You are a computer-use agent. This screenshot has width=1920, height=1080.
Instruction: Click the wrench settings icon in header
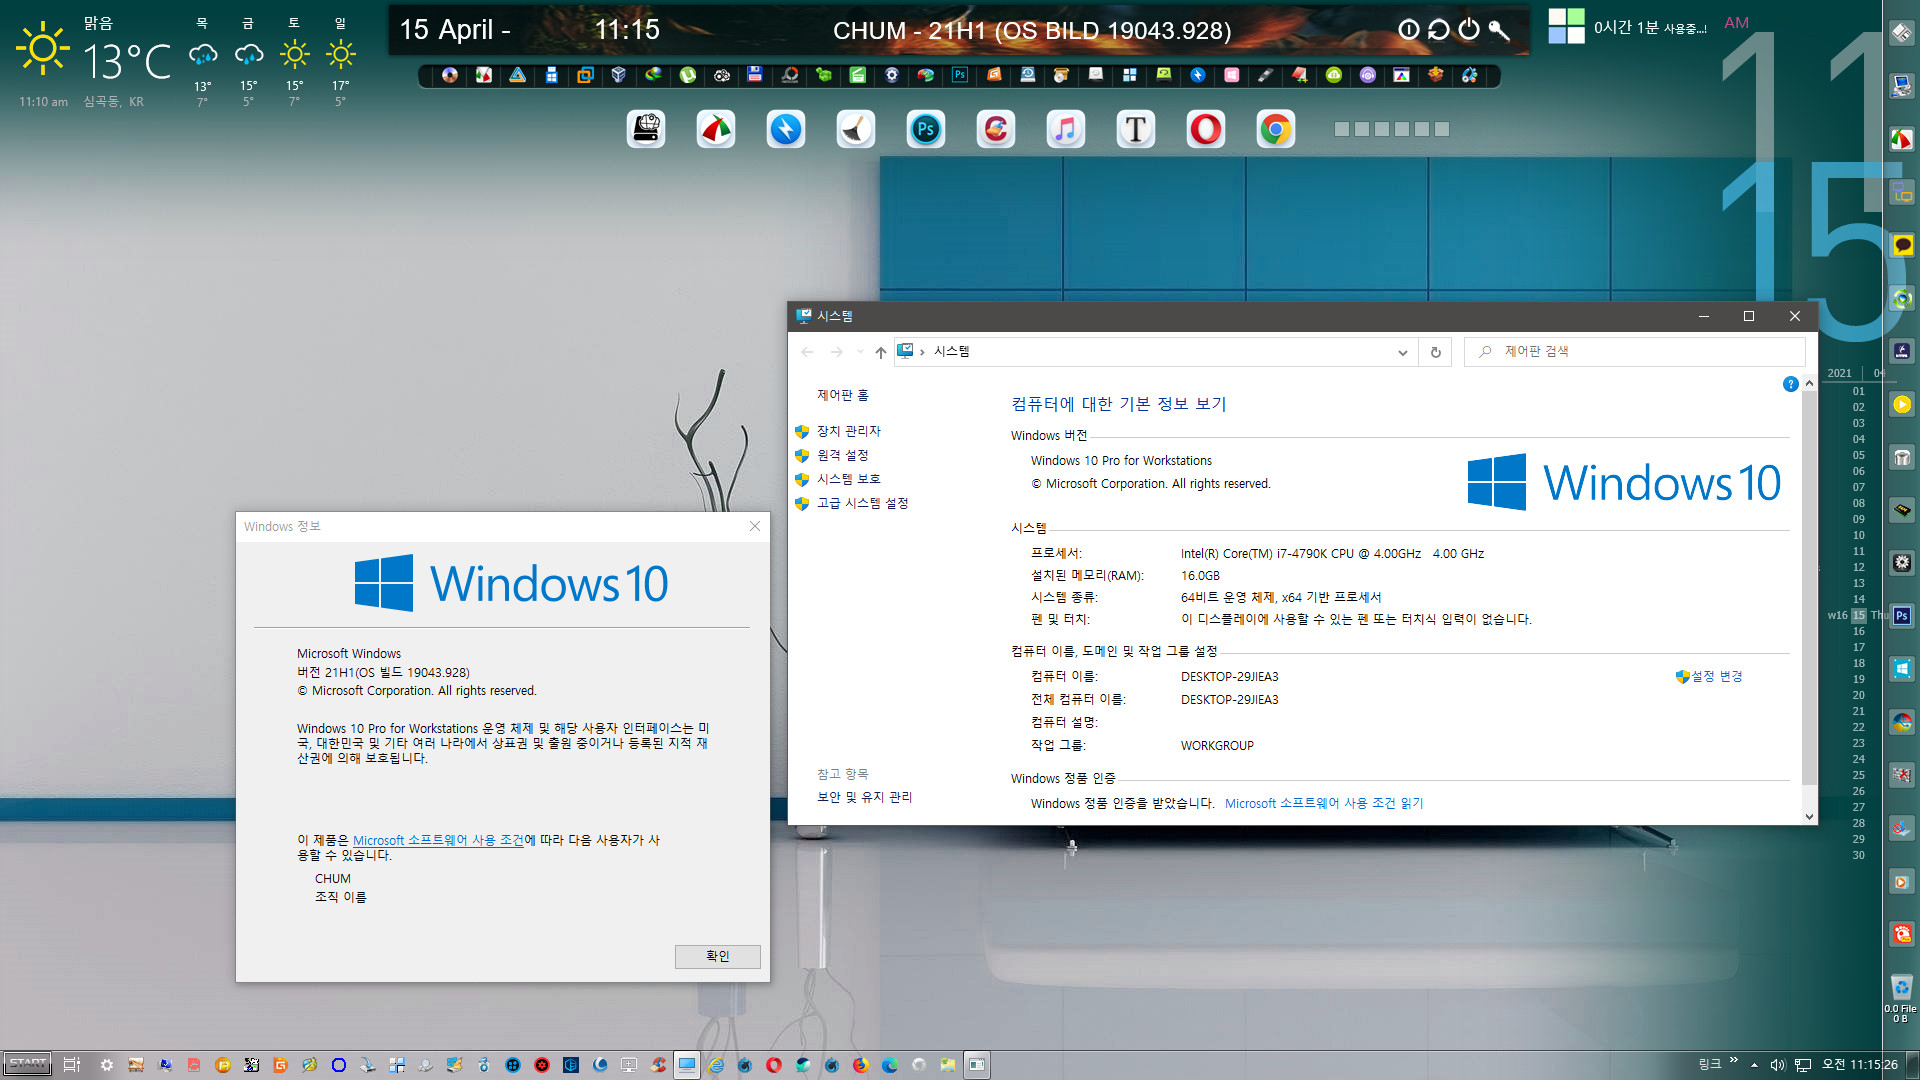[x=1498, y=30]
